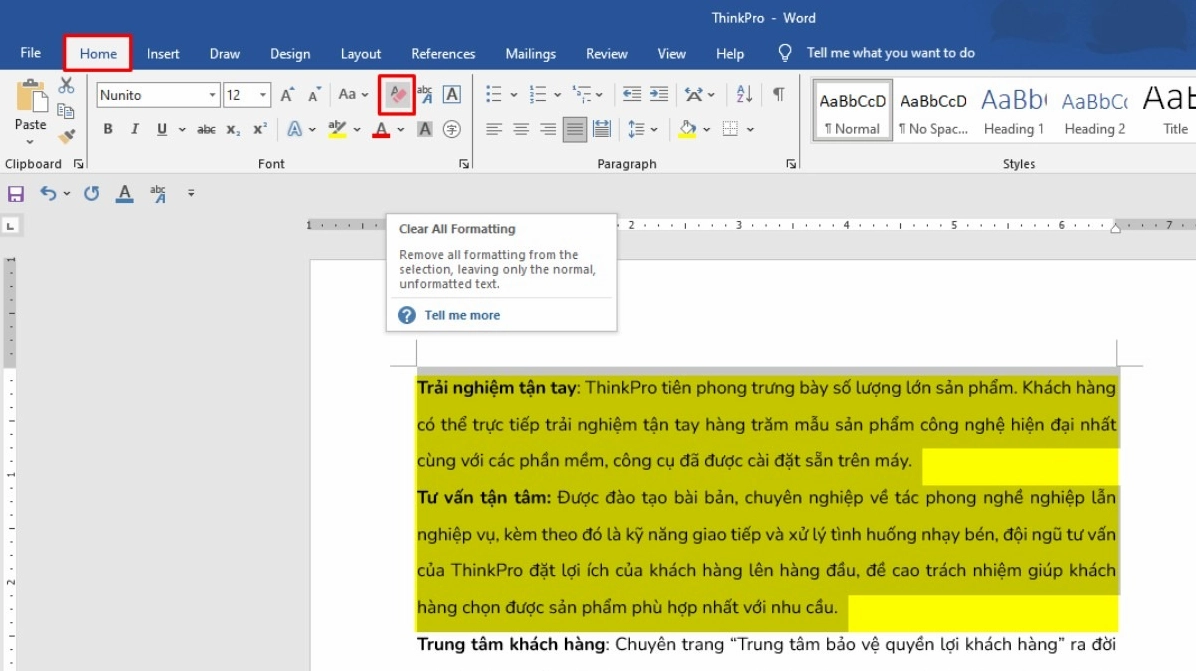This screenshot has height=671, width=1196.
Task: Click the Paste clipboard icon
Action: click(x=31, y=96)
